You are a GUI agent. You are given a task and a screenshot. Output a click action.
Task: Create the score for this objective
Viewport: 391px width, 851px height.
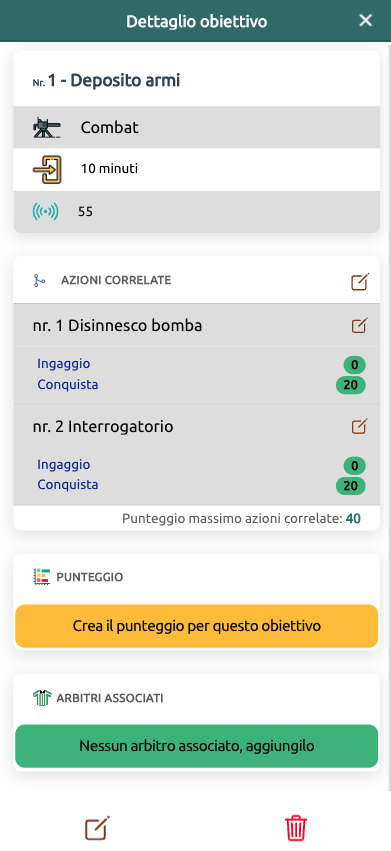(x=197, y=626)
